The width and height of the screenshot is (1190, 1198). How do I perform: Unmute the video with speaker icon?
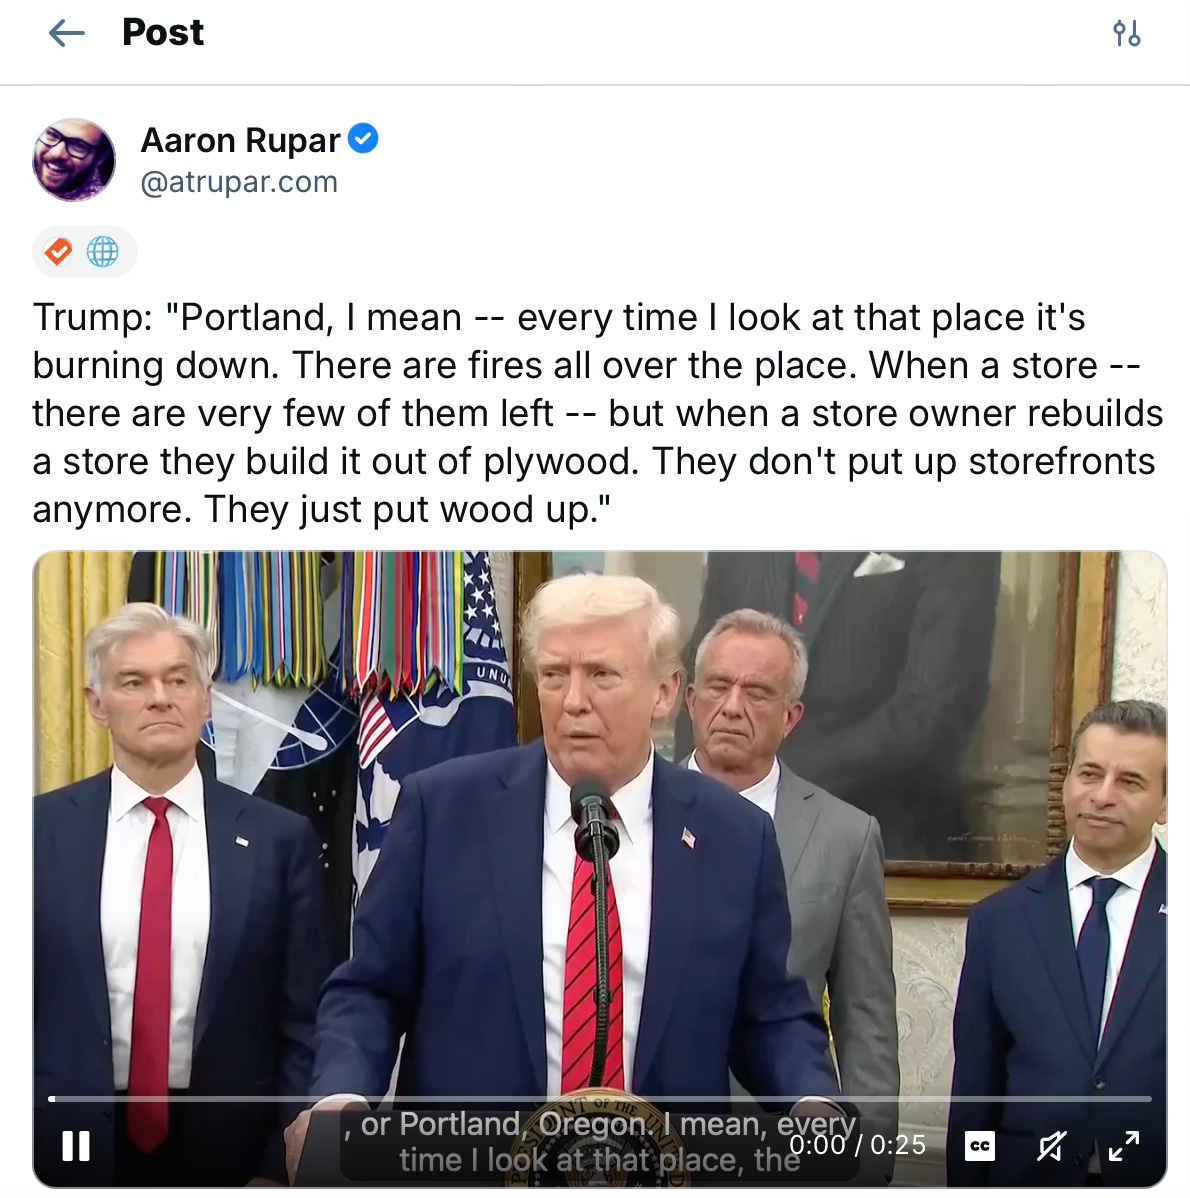1051,1145
